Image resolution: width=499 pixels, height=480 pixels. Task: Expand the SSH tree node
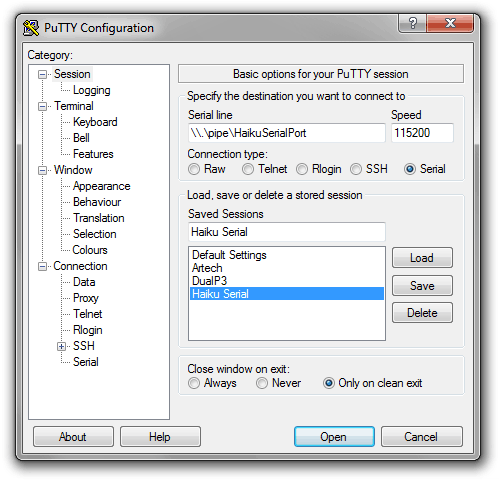[61, 347]
